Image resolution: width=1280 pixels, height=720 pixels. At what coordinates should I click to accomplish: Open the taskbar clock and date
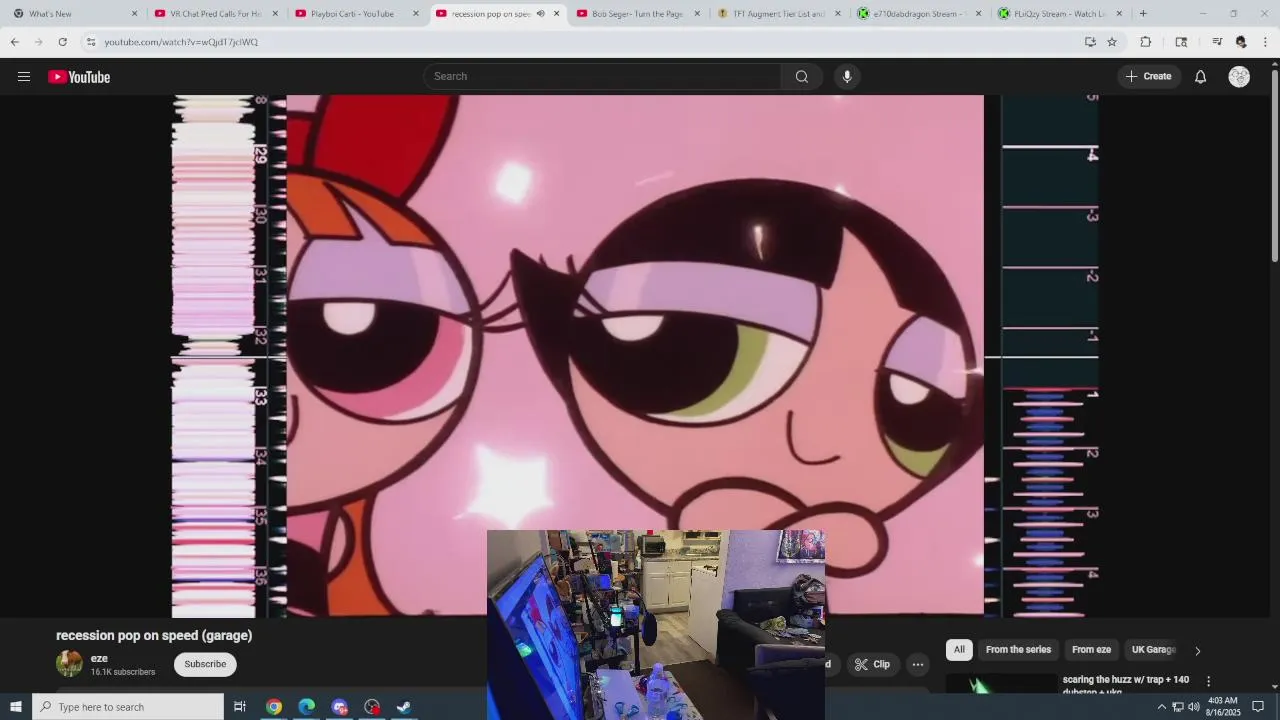click(x=1222, y=707)
